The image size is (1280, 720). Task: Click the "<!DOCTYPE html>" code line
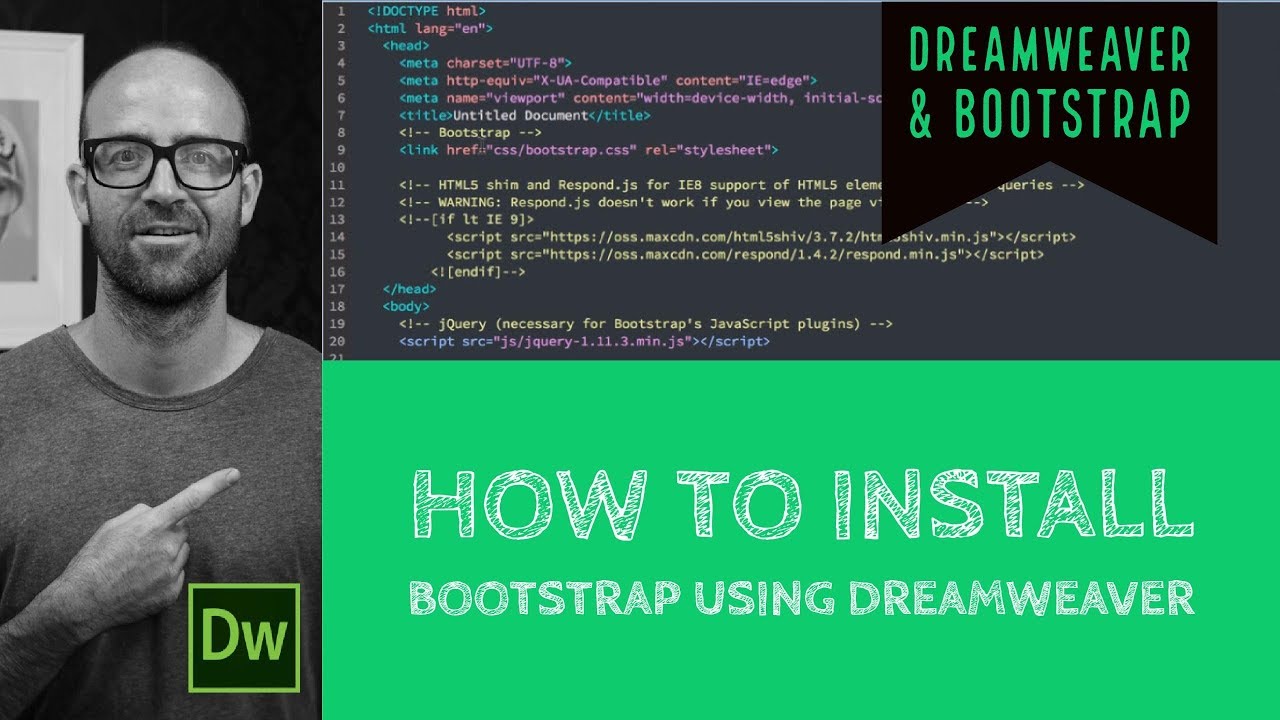pos(427,10)
